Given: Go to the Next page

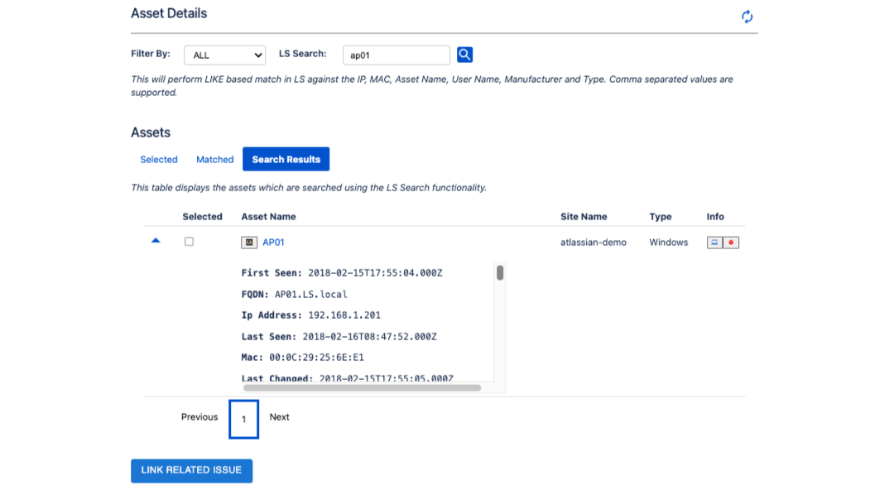Looking at the screenshot, I should click(279, 417).
